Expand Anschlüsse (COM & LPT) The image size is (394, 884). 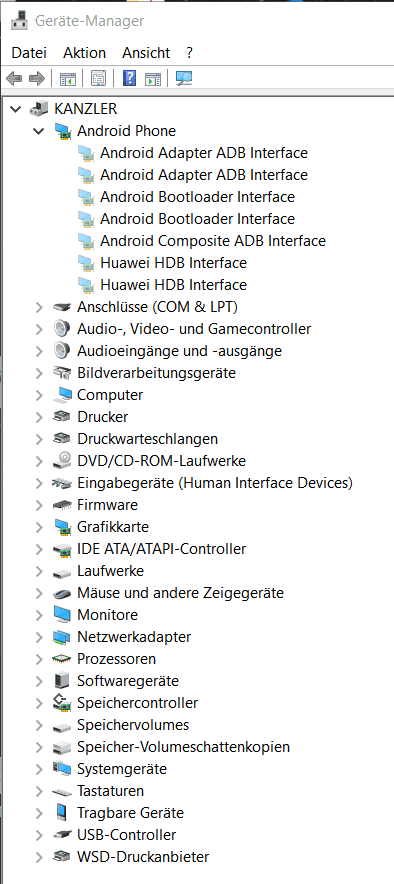coord(38,307)
